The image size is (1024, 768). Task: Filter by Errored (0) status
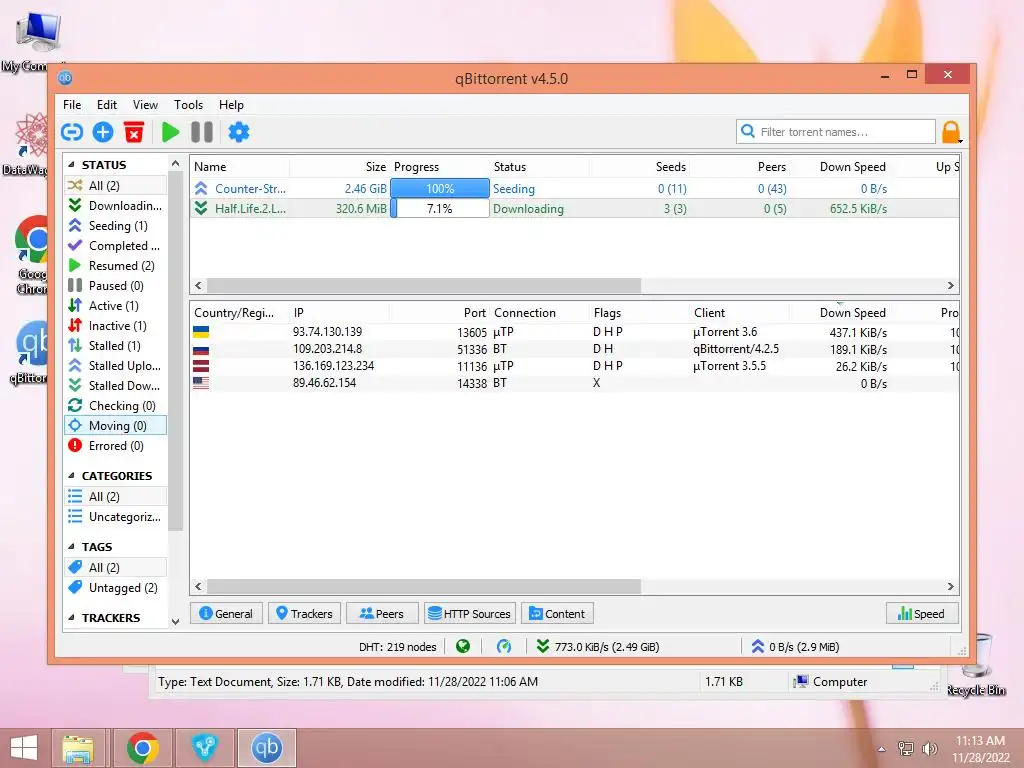coord(116,445)
